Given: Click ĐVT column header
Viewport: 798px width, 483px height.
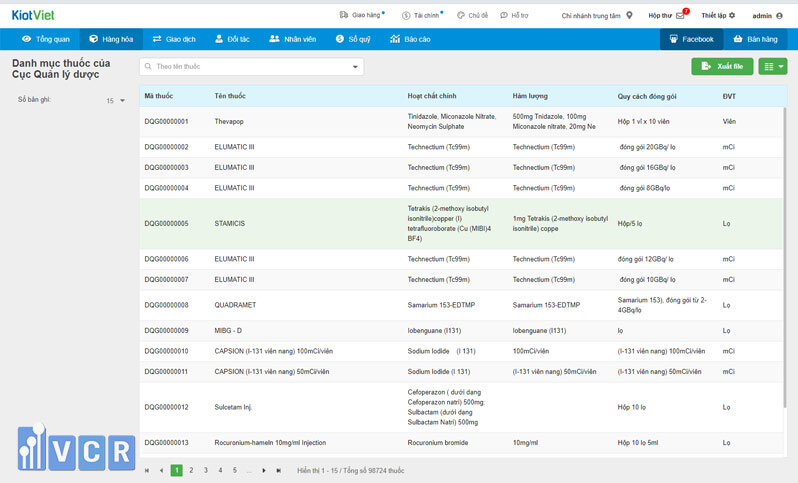Looking at the screenshot, I should pyautogui.click(x=729, y=96).
